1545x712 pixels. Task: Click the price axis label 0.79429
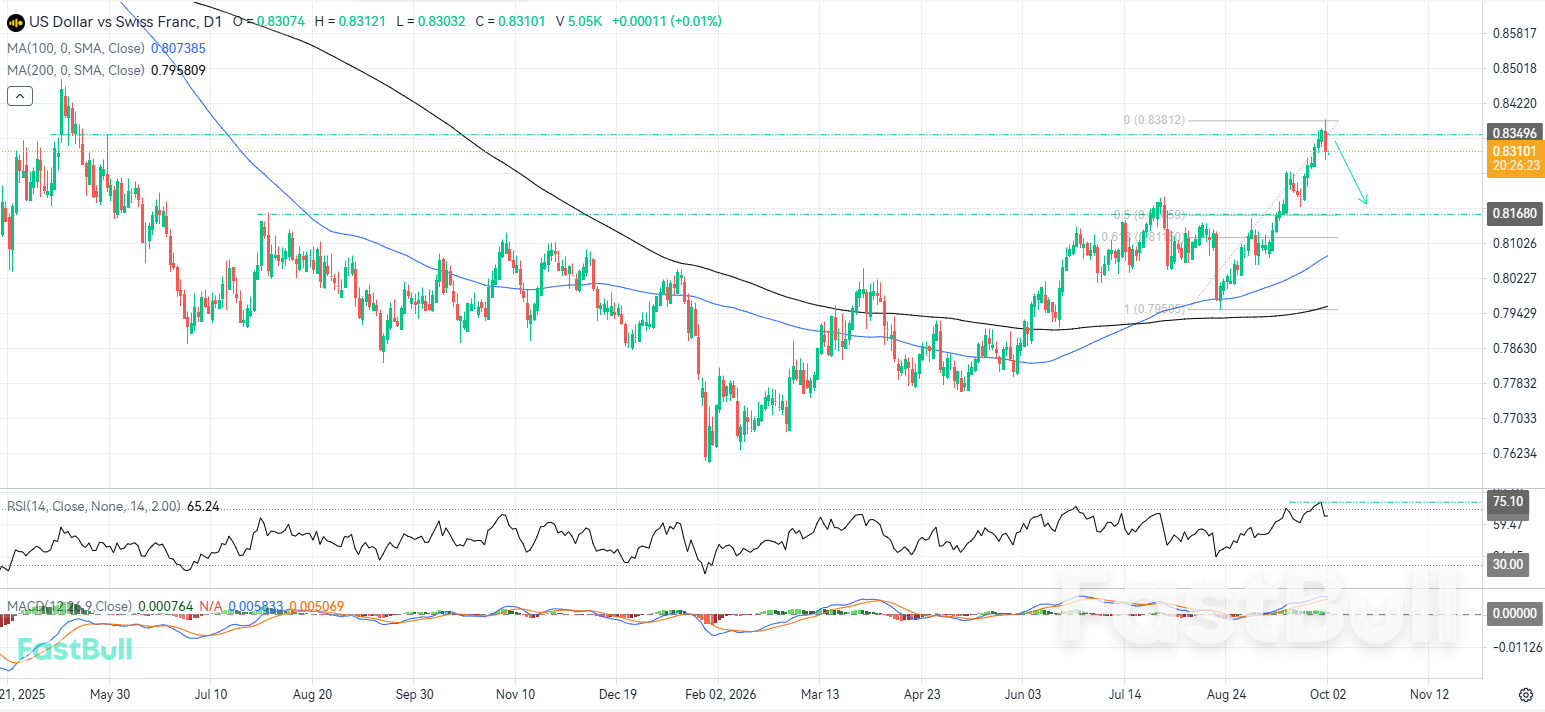coord(1514,313)
